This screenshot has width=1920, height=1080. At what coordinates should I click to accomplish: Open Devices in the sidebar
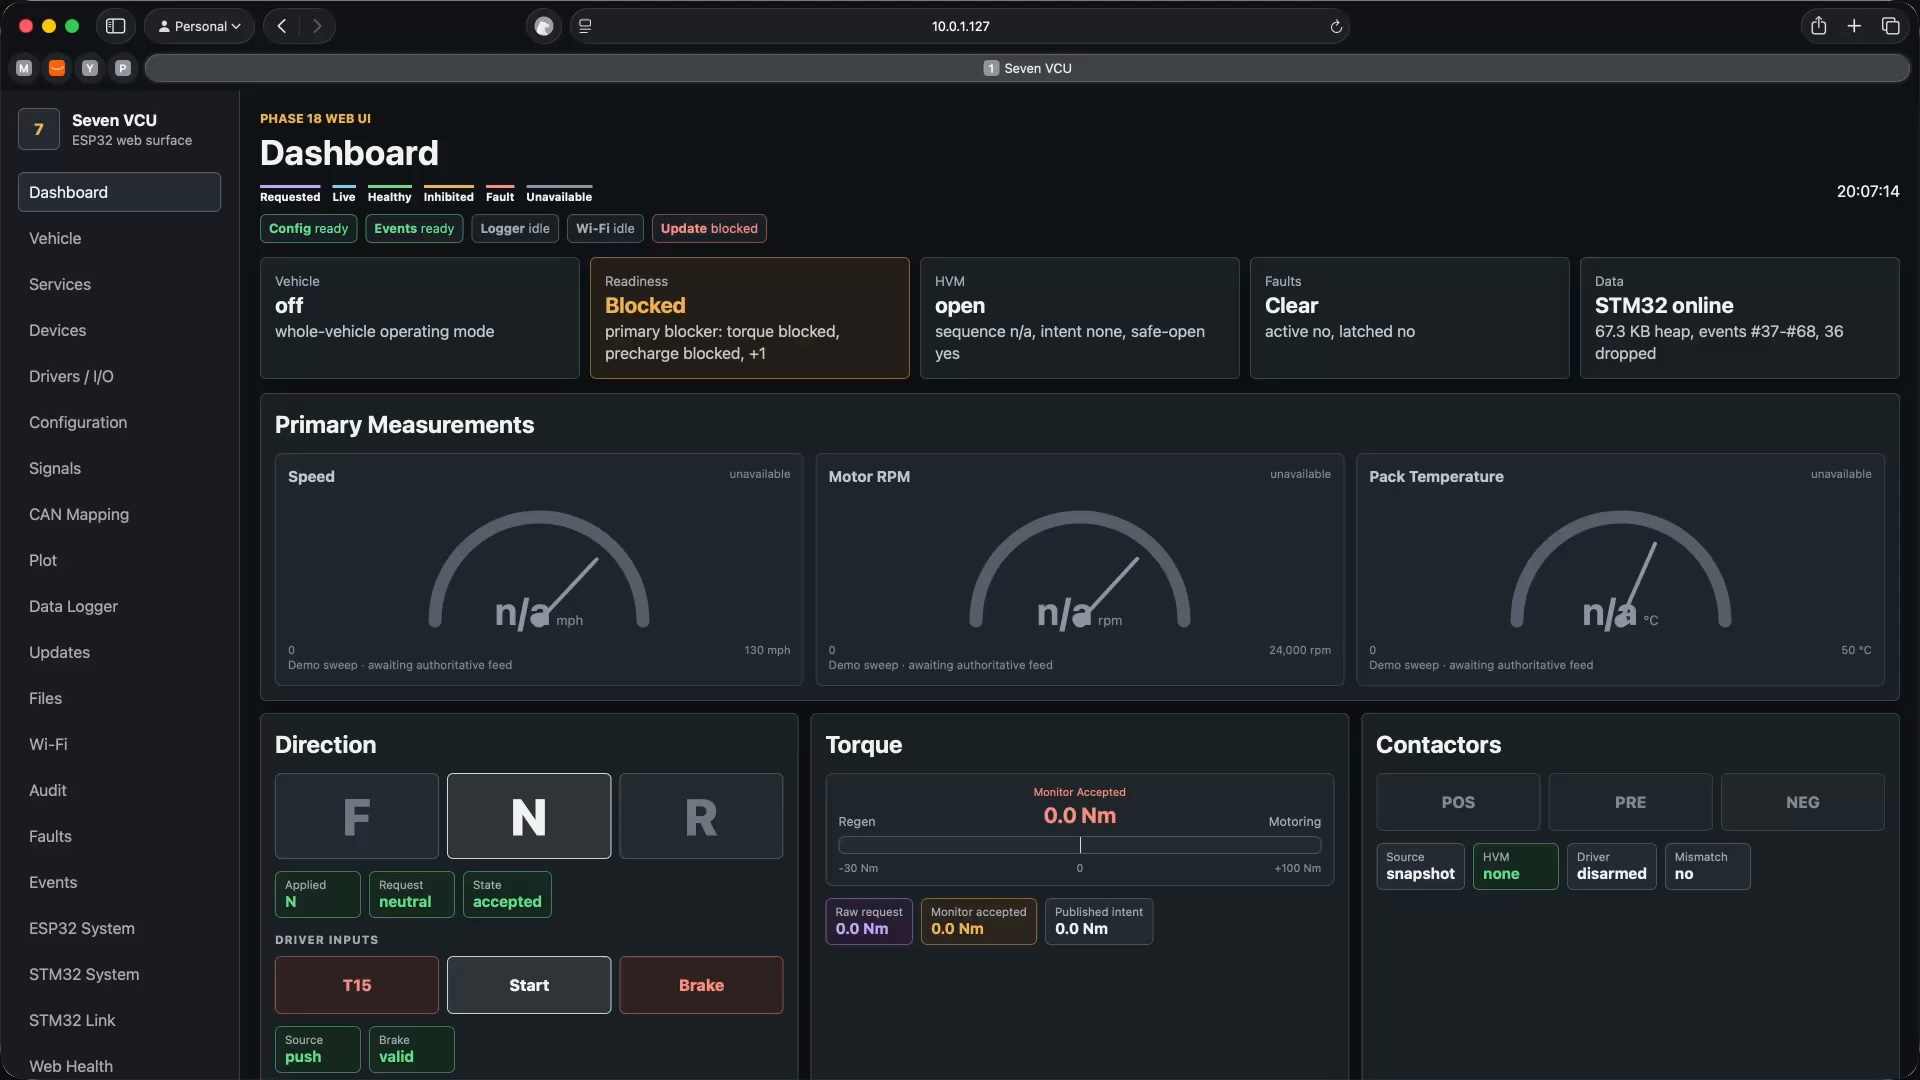[119, 330]
